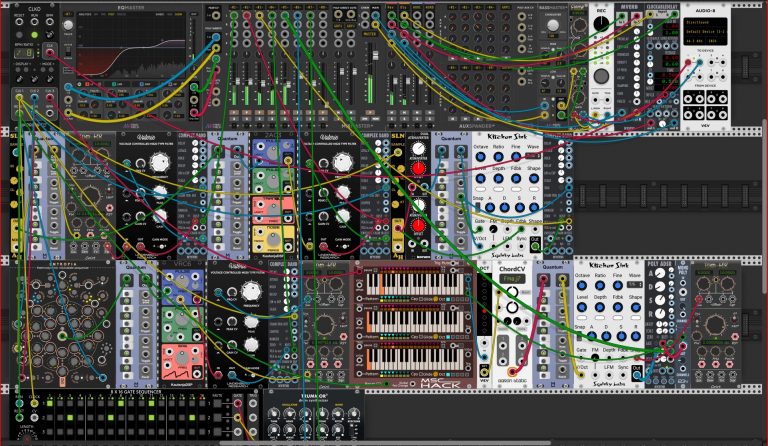Click the EQMaster track select knob
This screenshot has height=446, width=768.
click(x=69, y=25)
